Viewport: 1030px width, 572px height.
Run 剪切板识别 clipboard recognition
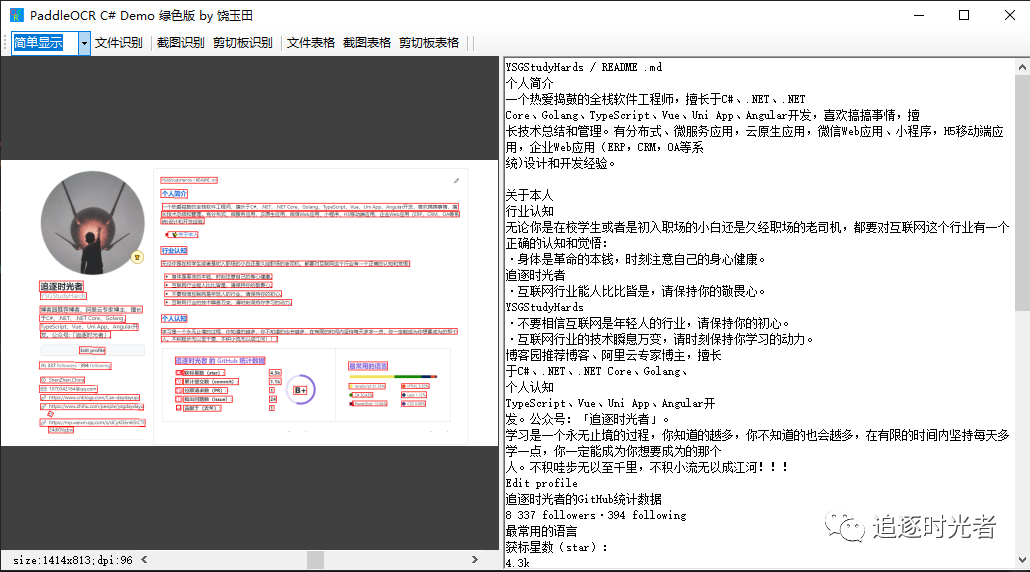coord(242,43)
